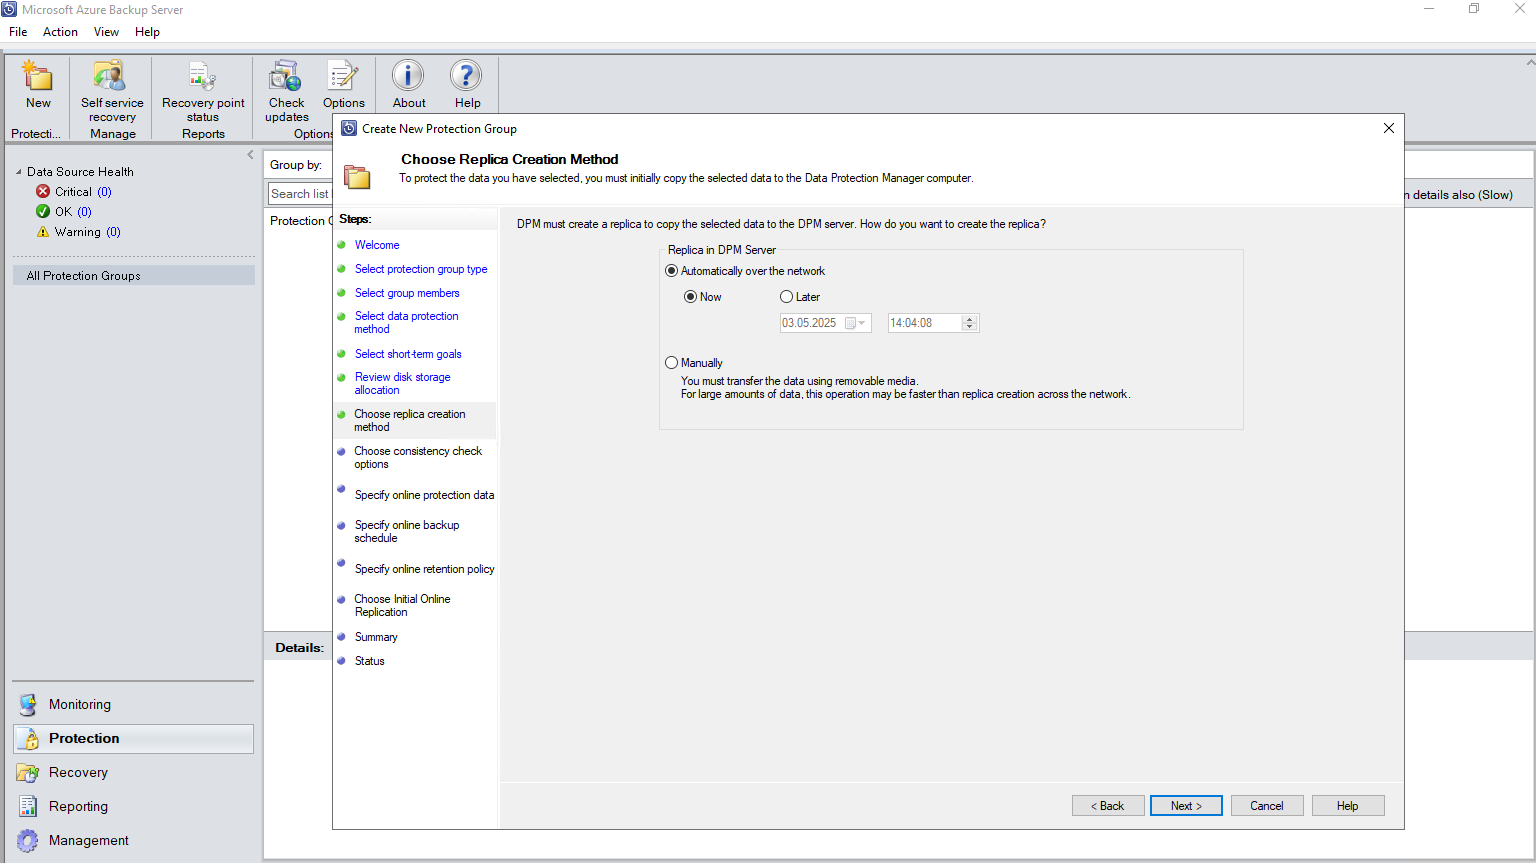The height and width of the screenshot is (863, 1536).
Task: Click the Choose consistency check options step
Action: [418, 457]
